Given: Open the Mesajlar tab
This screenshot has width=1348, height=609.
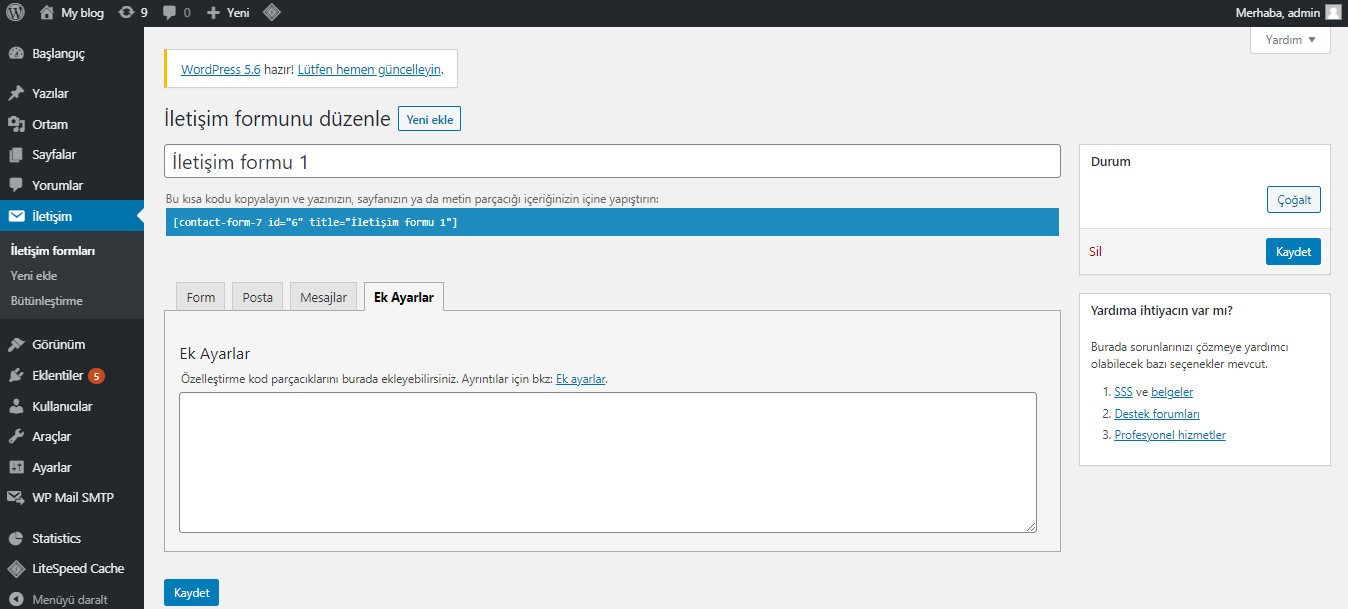Looking at the screenshot, I should point(323,297).
